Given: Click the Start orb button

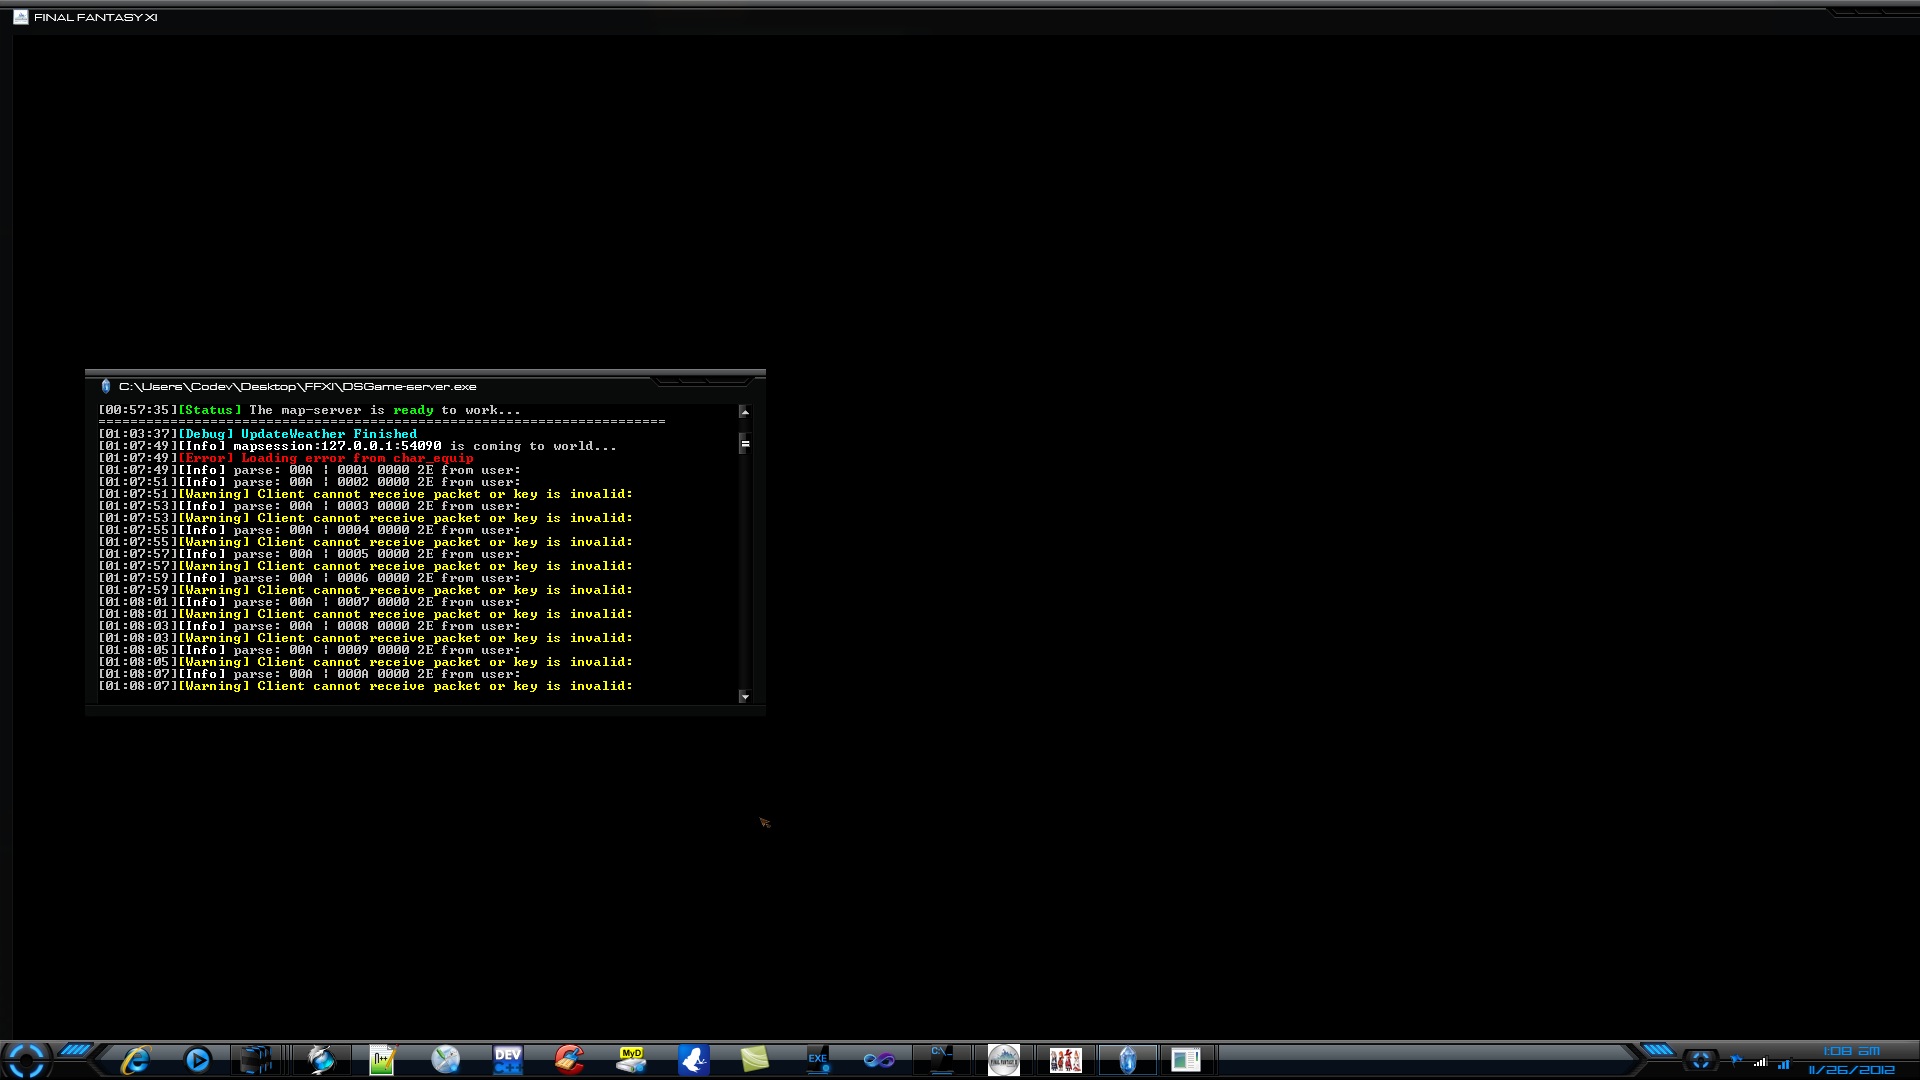Looking at the screenshot, I should point(26,1060).
